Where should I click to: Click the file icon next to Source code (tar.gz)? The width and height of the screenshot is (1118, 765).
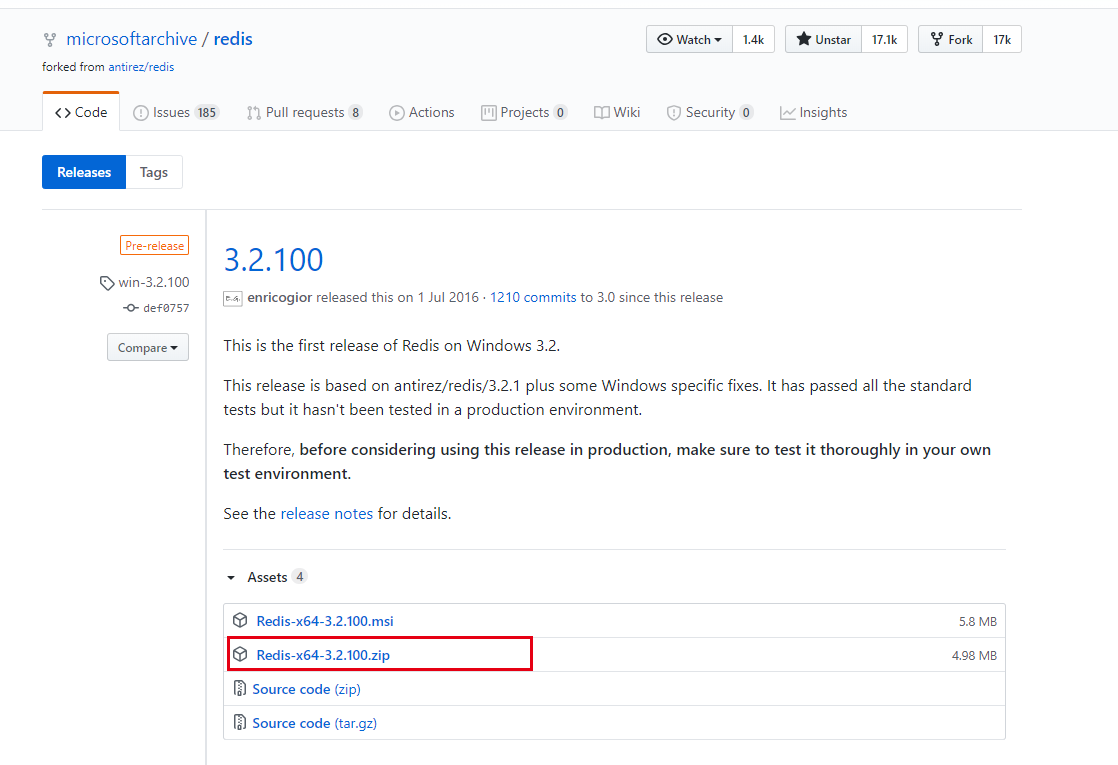240,723
